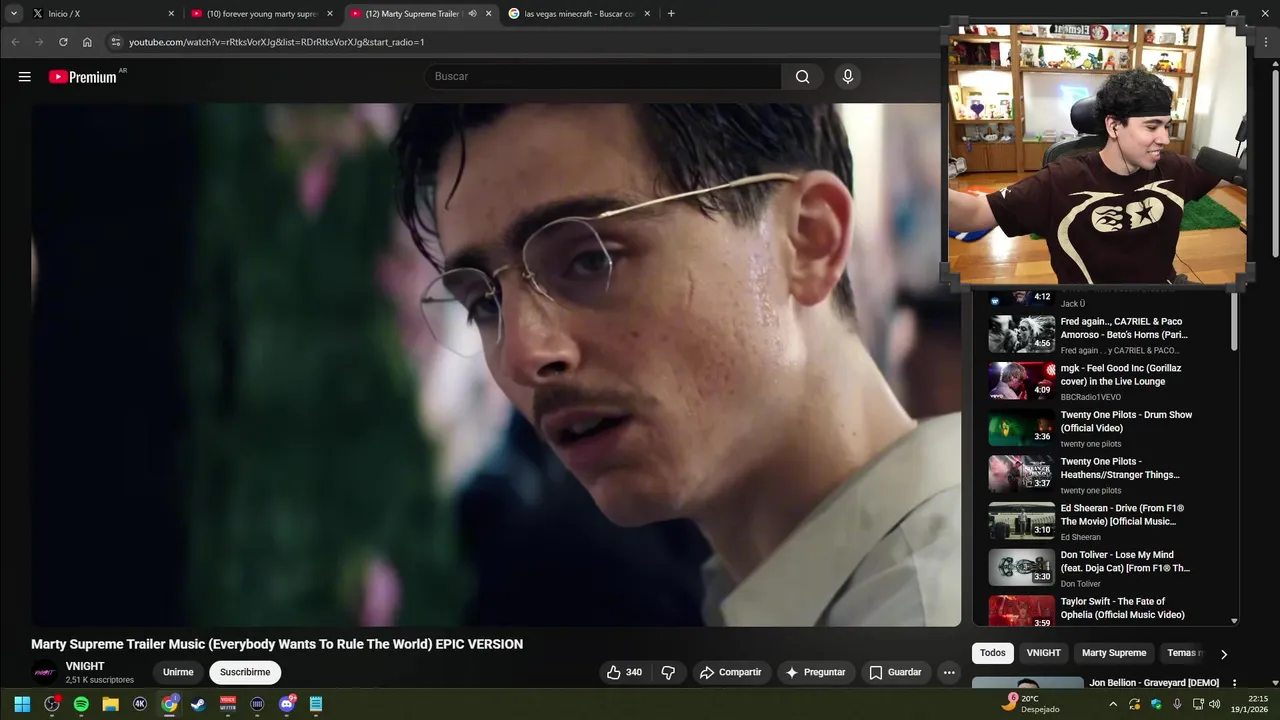
Task: Go back in browser history
Action: click(15, 42)
